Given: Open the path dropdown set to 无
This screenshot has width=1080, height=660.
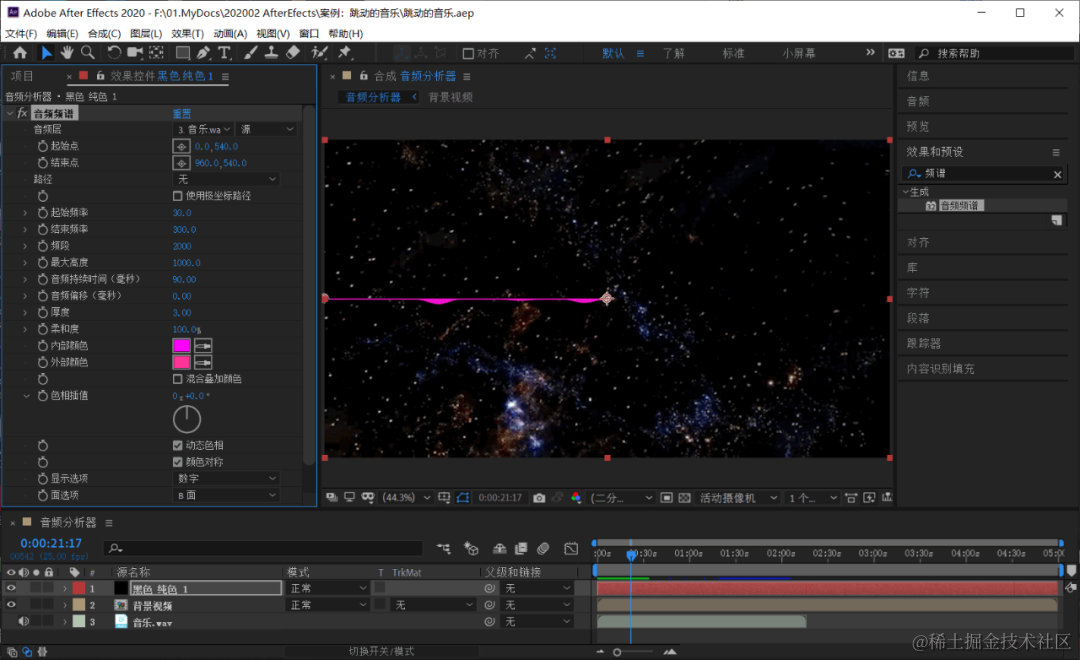Looking at the screenshot, I should point(226,179).
